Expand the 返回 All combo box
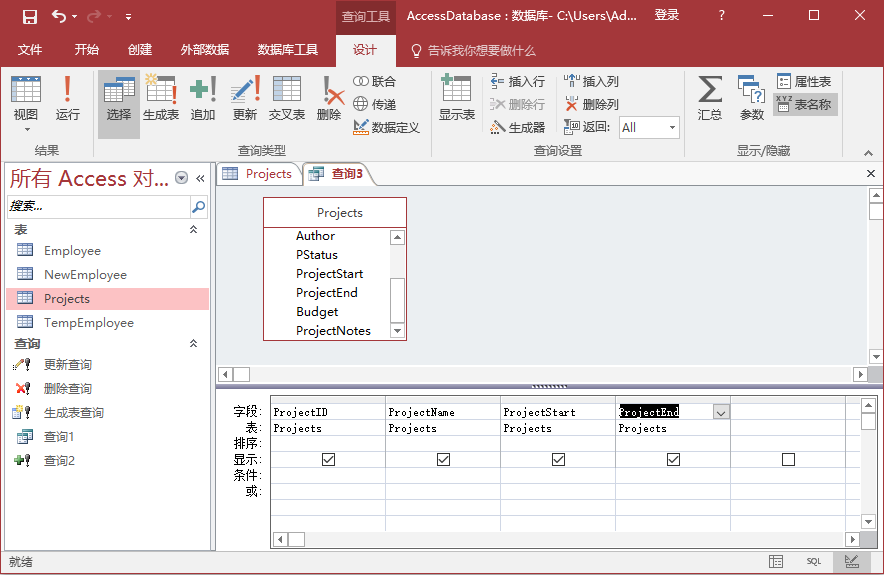Image resolution: width=884 pixels, height=575 pixels. click(672, 127)
